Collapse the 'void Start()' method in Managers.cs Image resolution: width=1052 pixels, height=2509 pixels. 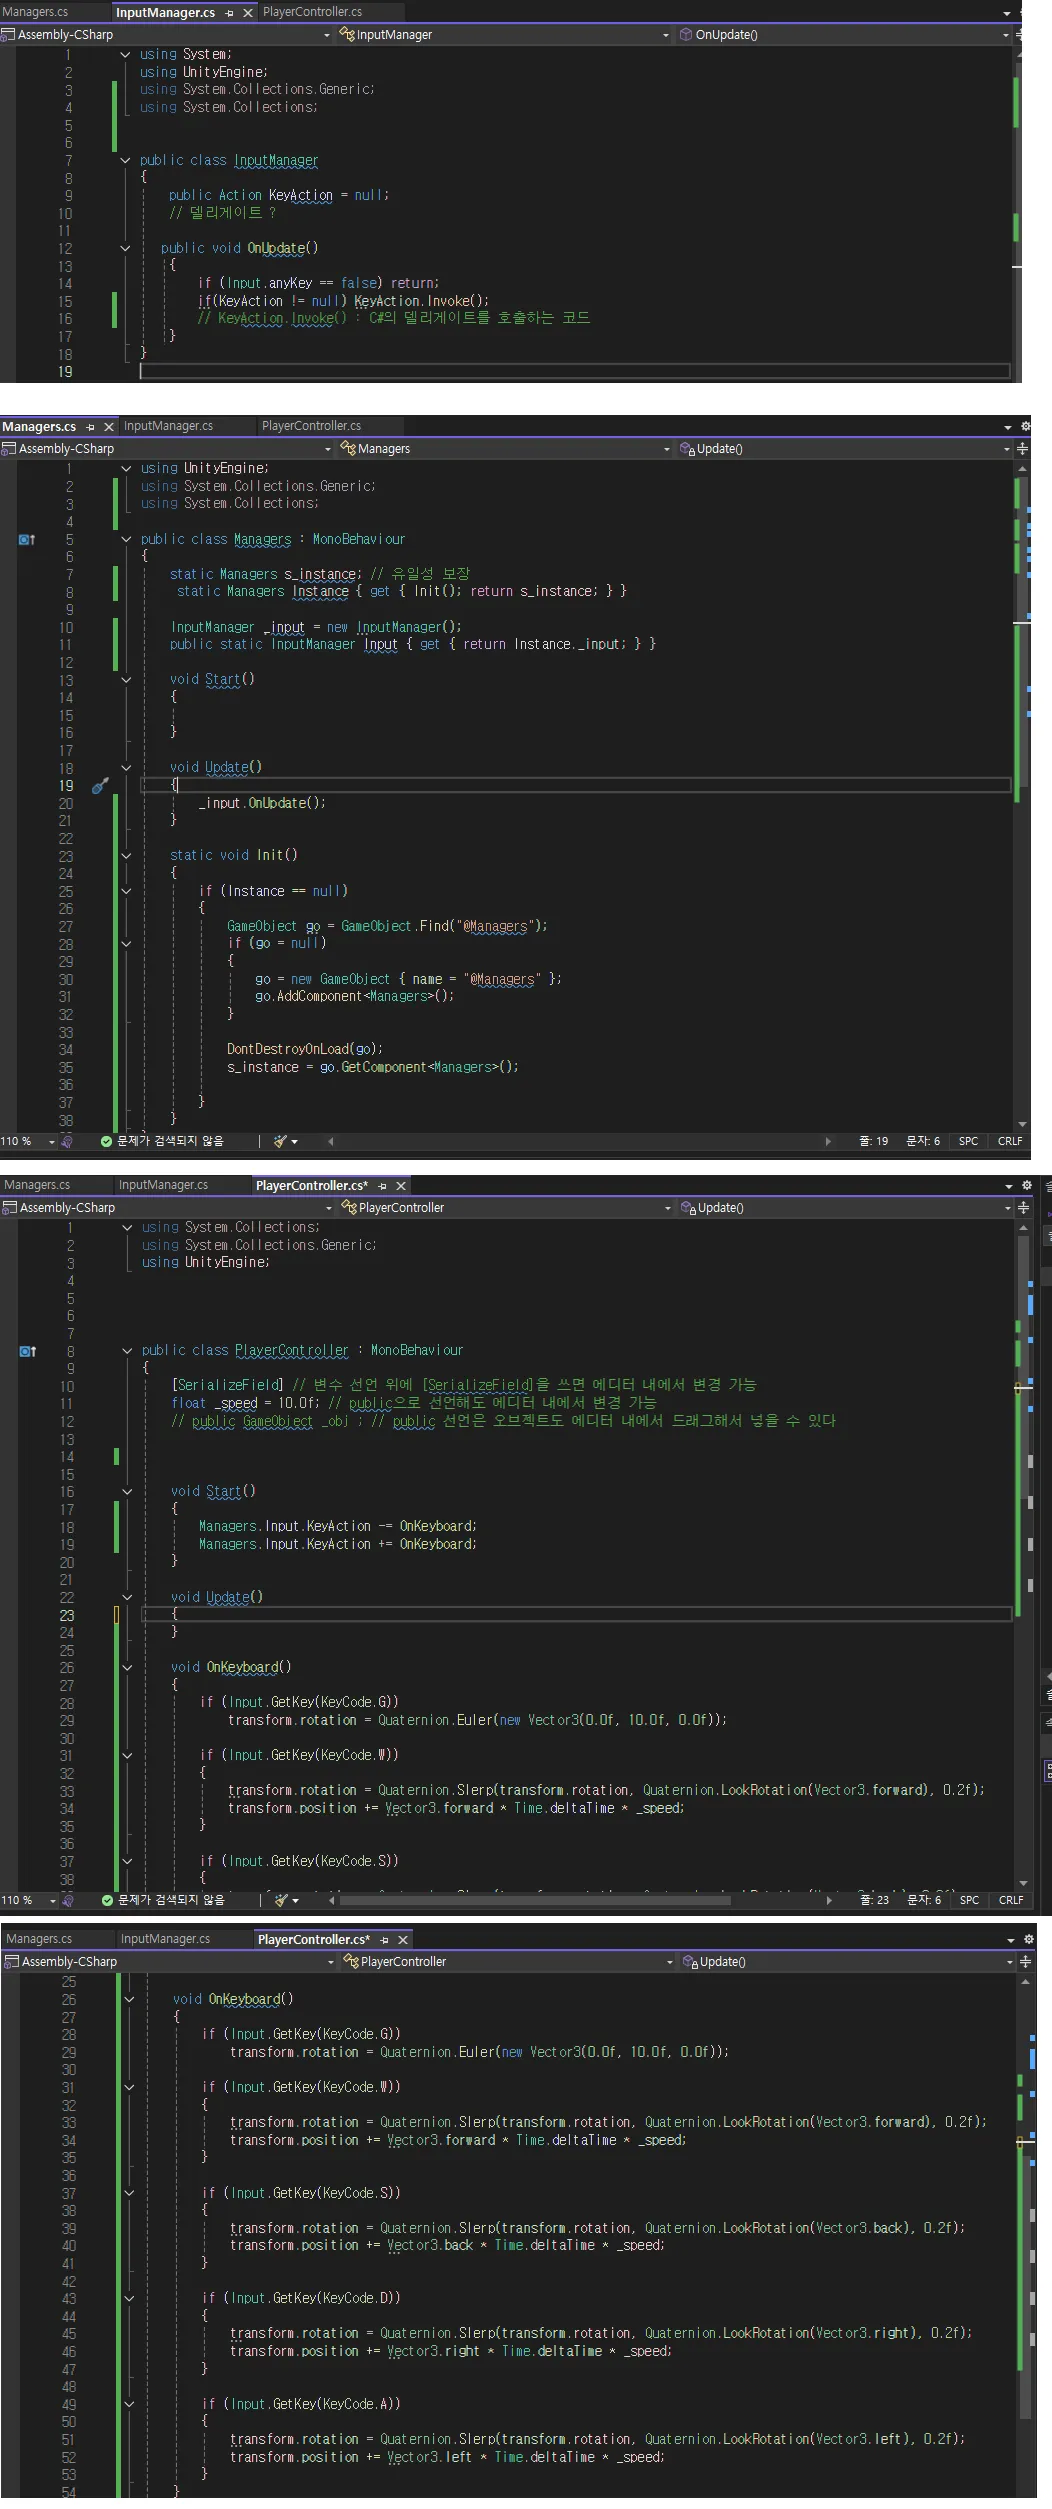126,680
